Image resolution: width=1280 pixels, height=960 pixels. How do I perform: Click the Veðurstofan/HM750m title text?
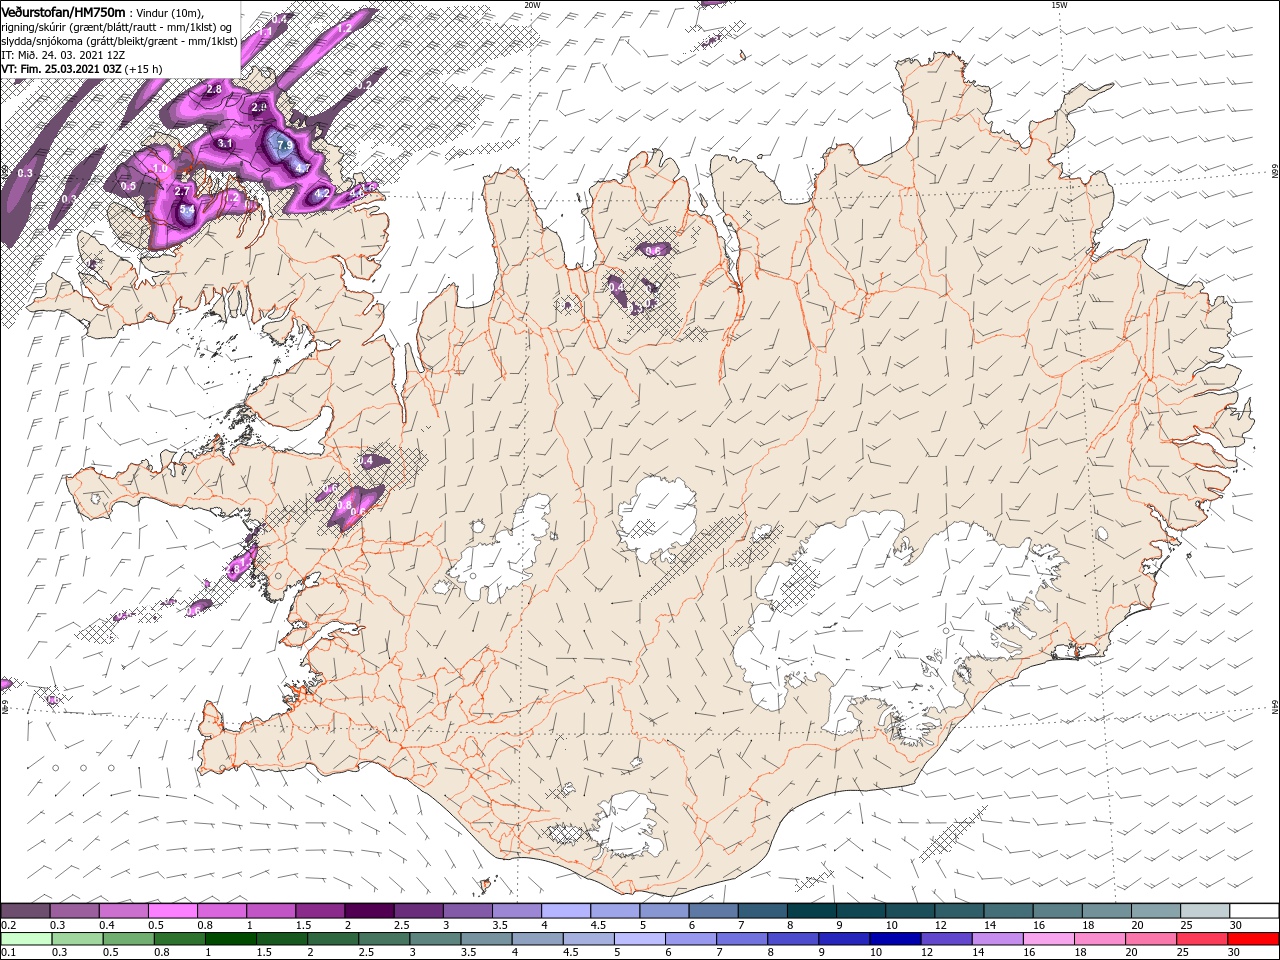tap(63, 11)
